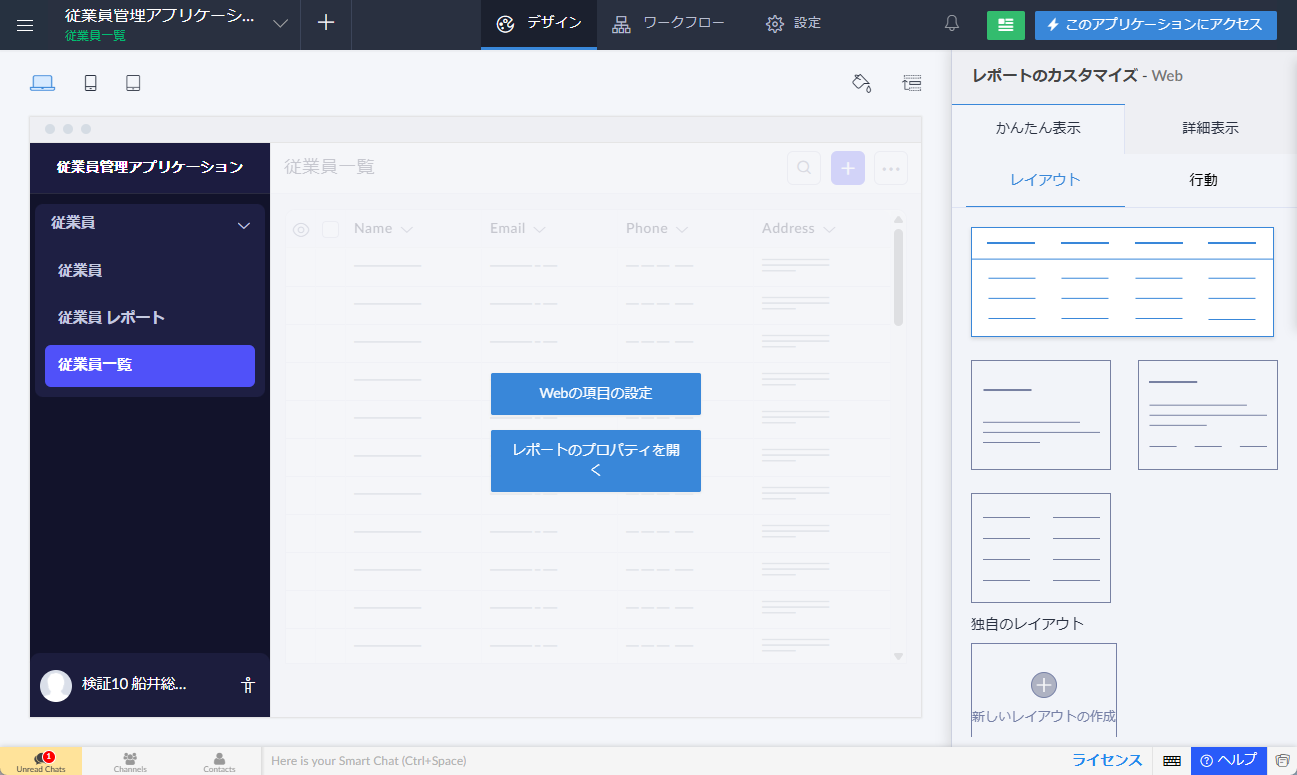
Task: Switch to desktop device preview icon
Action: (x=42, y=83)
